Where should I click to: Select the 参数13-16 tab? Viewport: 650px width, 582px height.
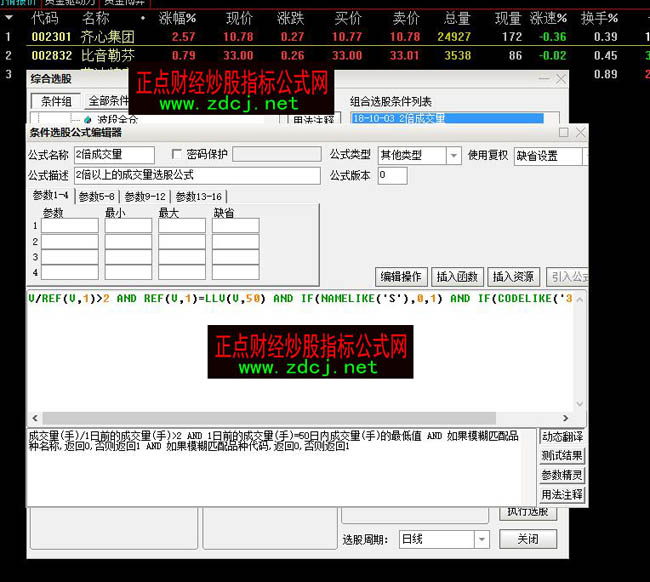199,196
